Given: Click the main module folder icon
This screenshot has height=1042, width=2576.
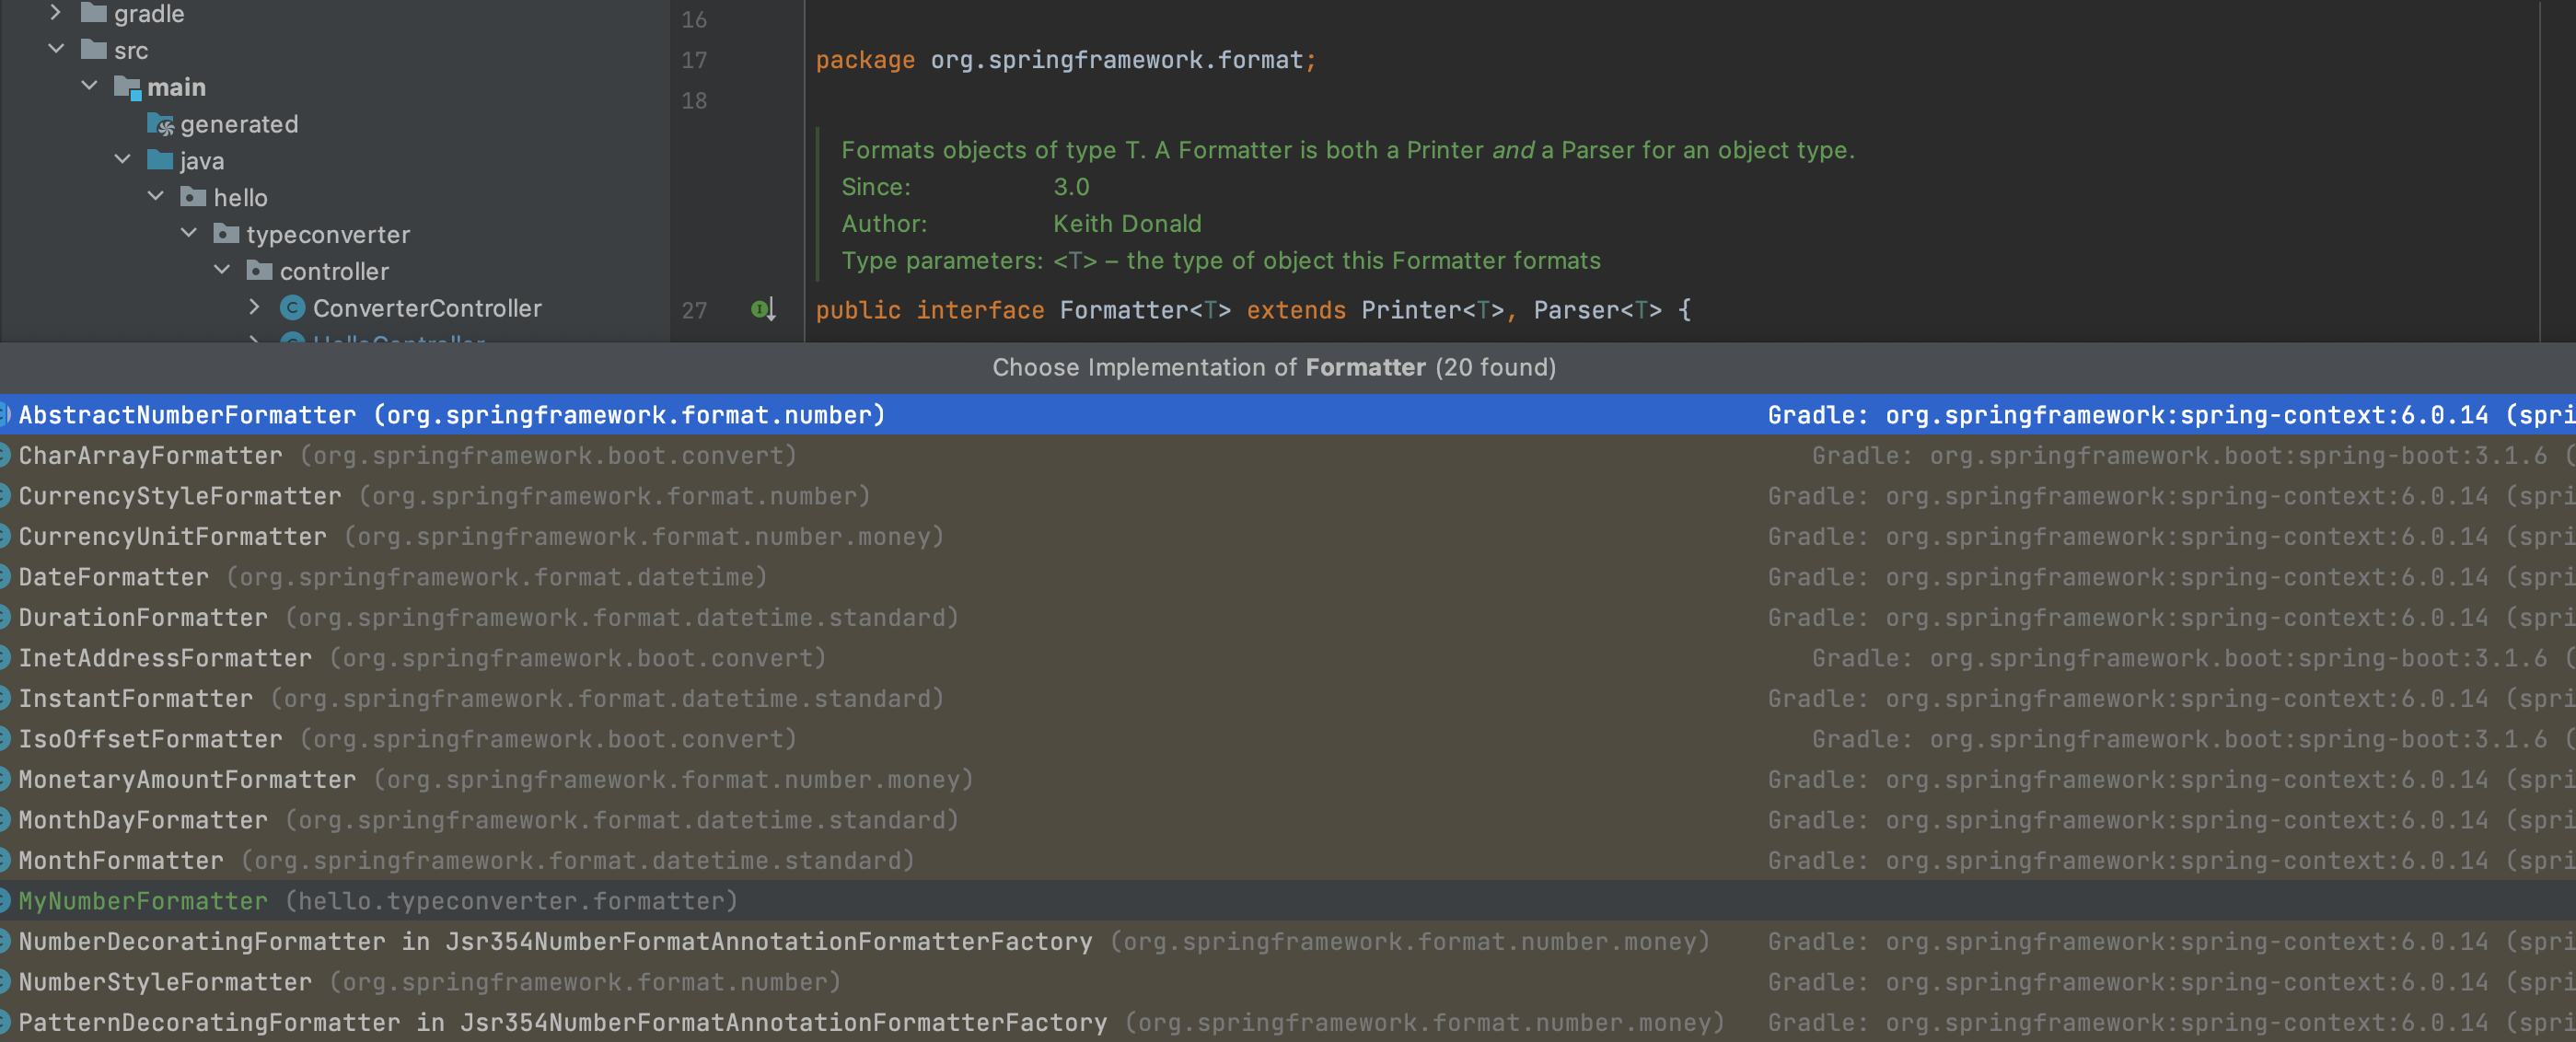Looking at the screenshot, I should (127, 87).
